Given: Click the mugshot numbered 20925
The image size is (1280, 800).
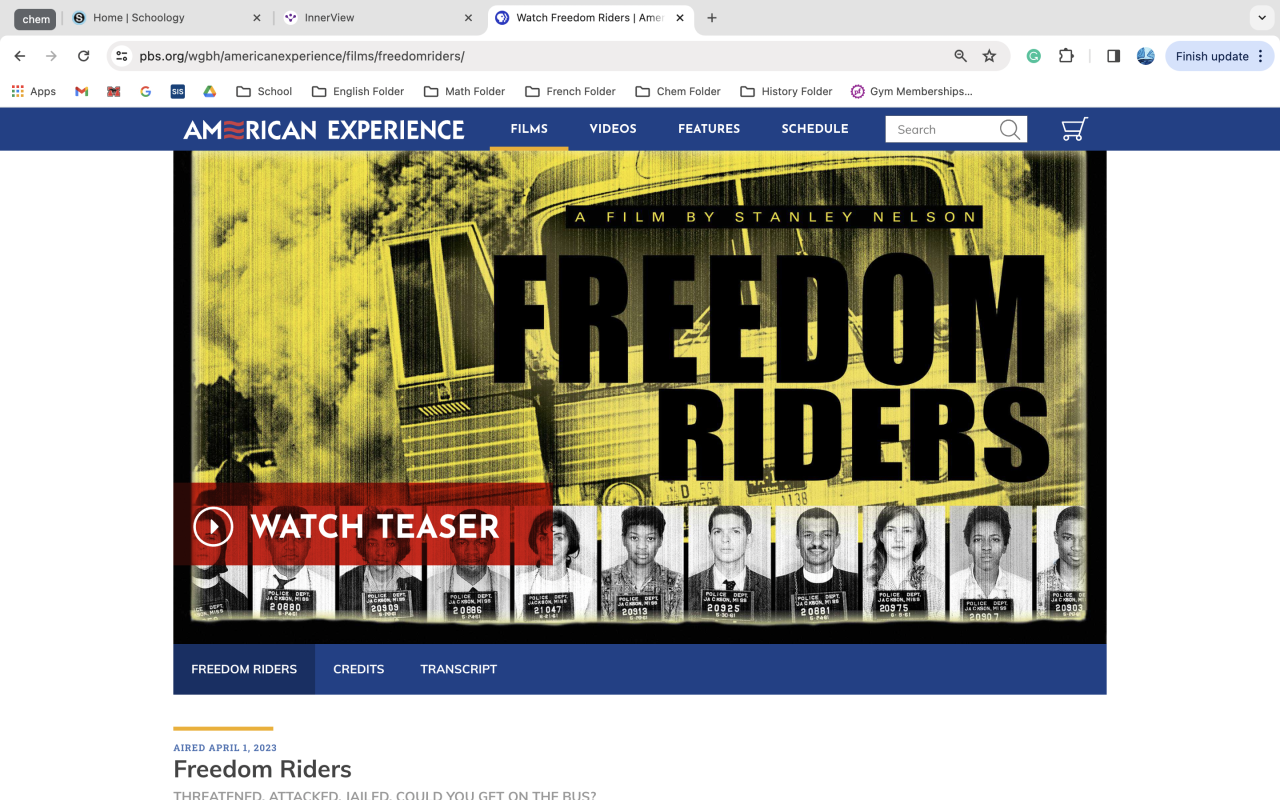Looking at the screenshot, I should click(727, 565).
